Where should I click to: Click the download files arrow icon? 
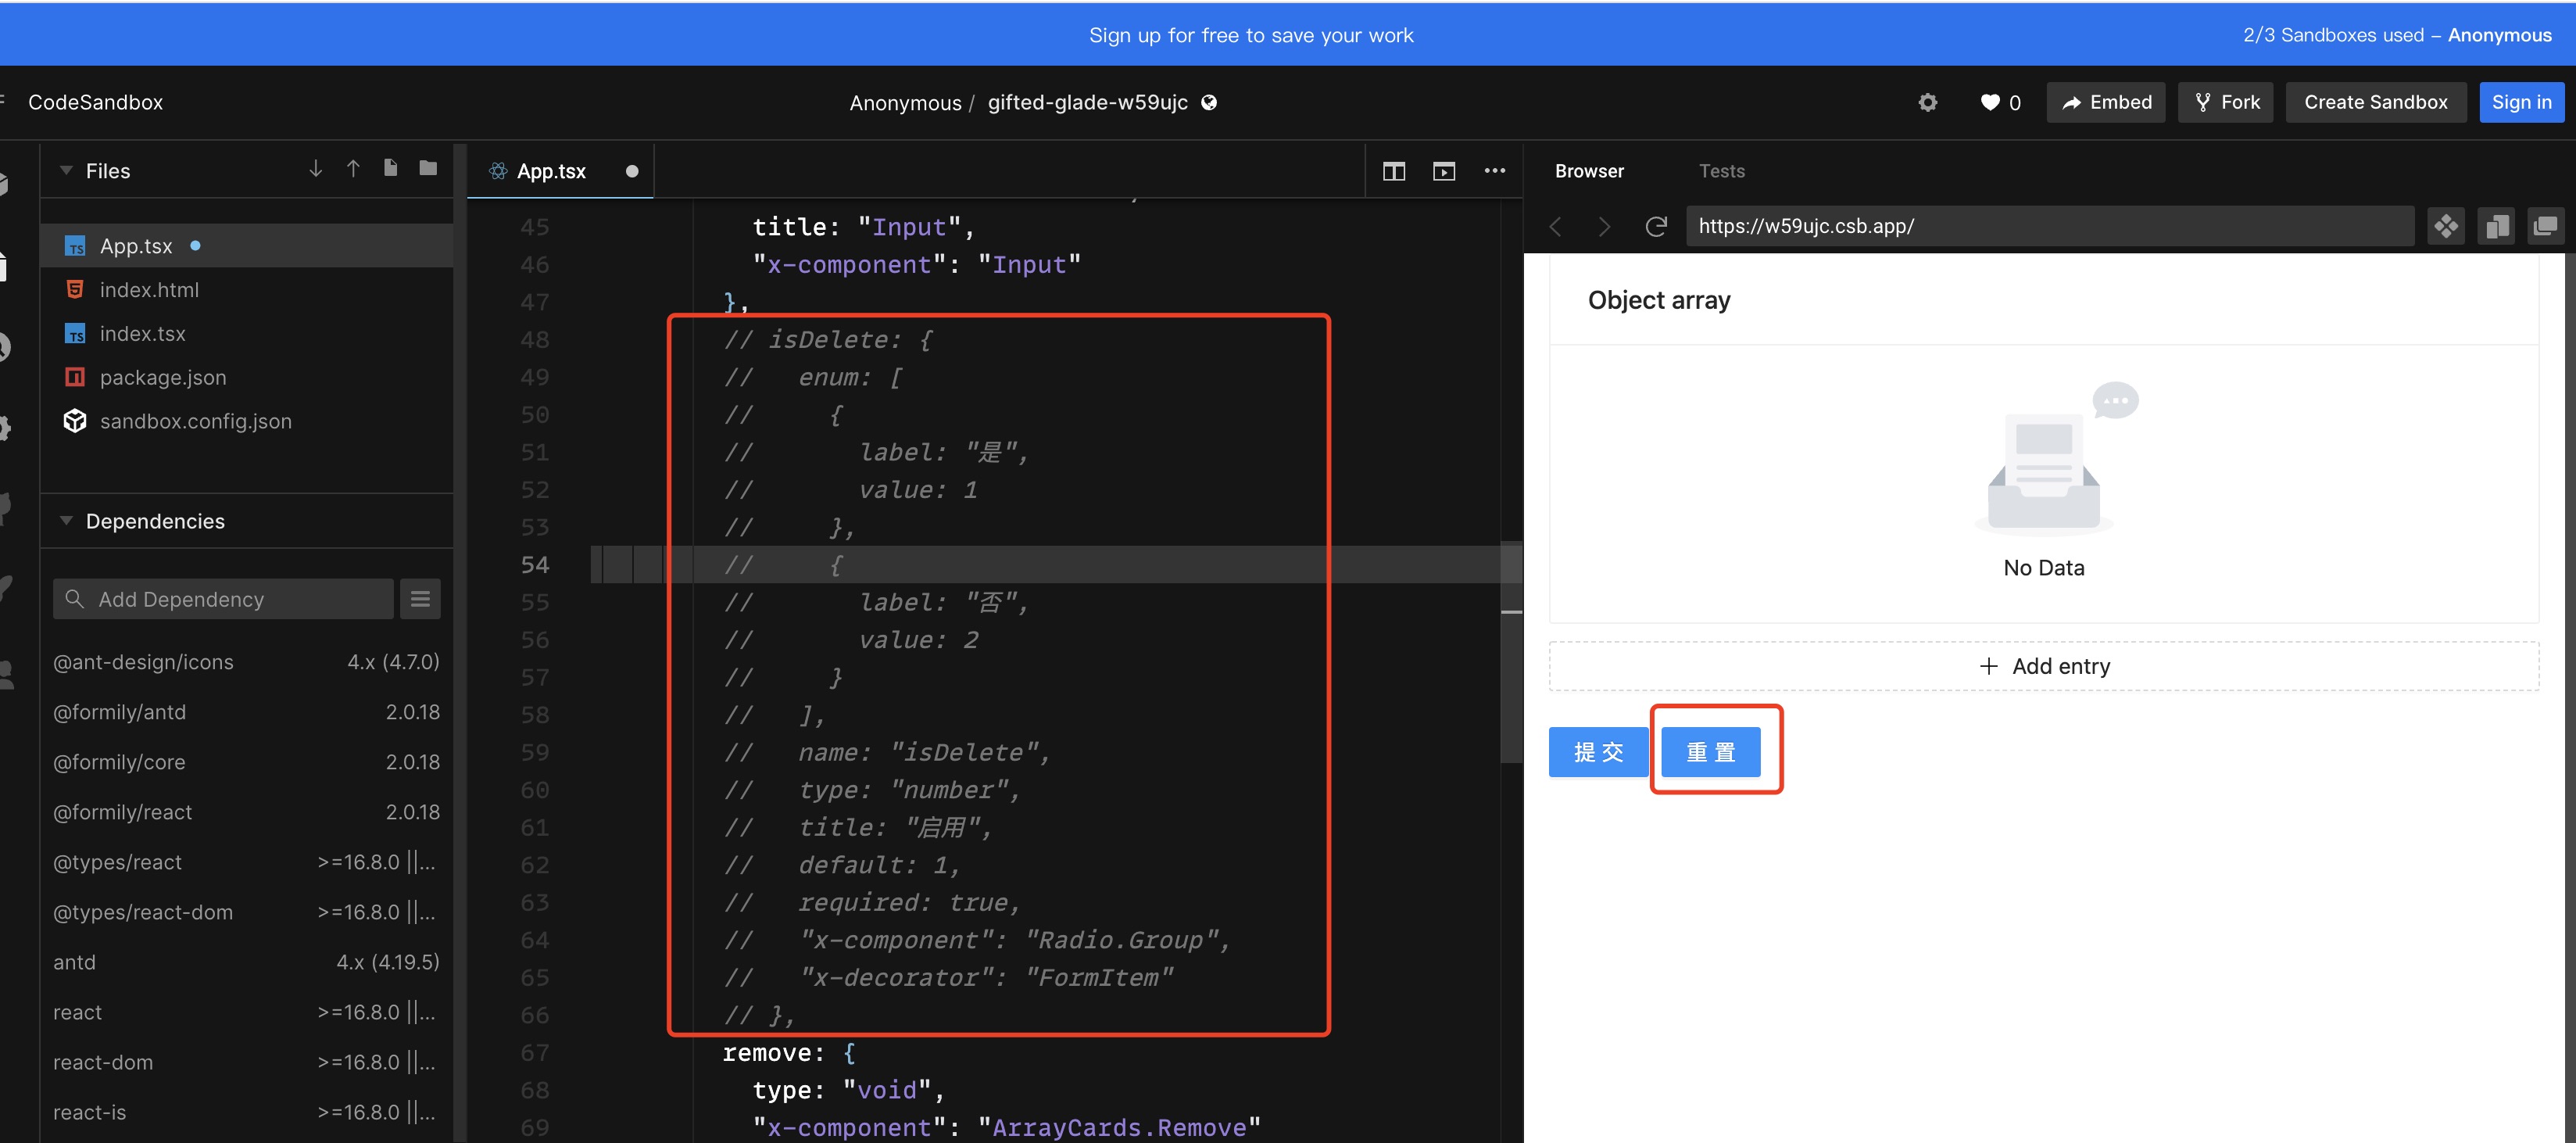point(315,169)
